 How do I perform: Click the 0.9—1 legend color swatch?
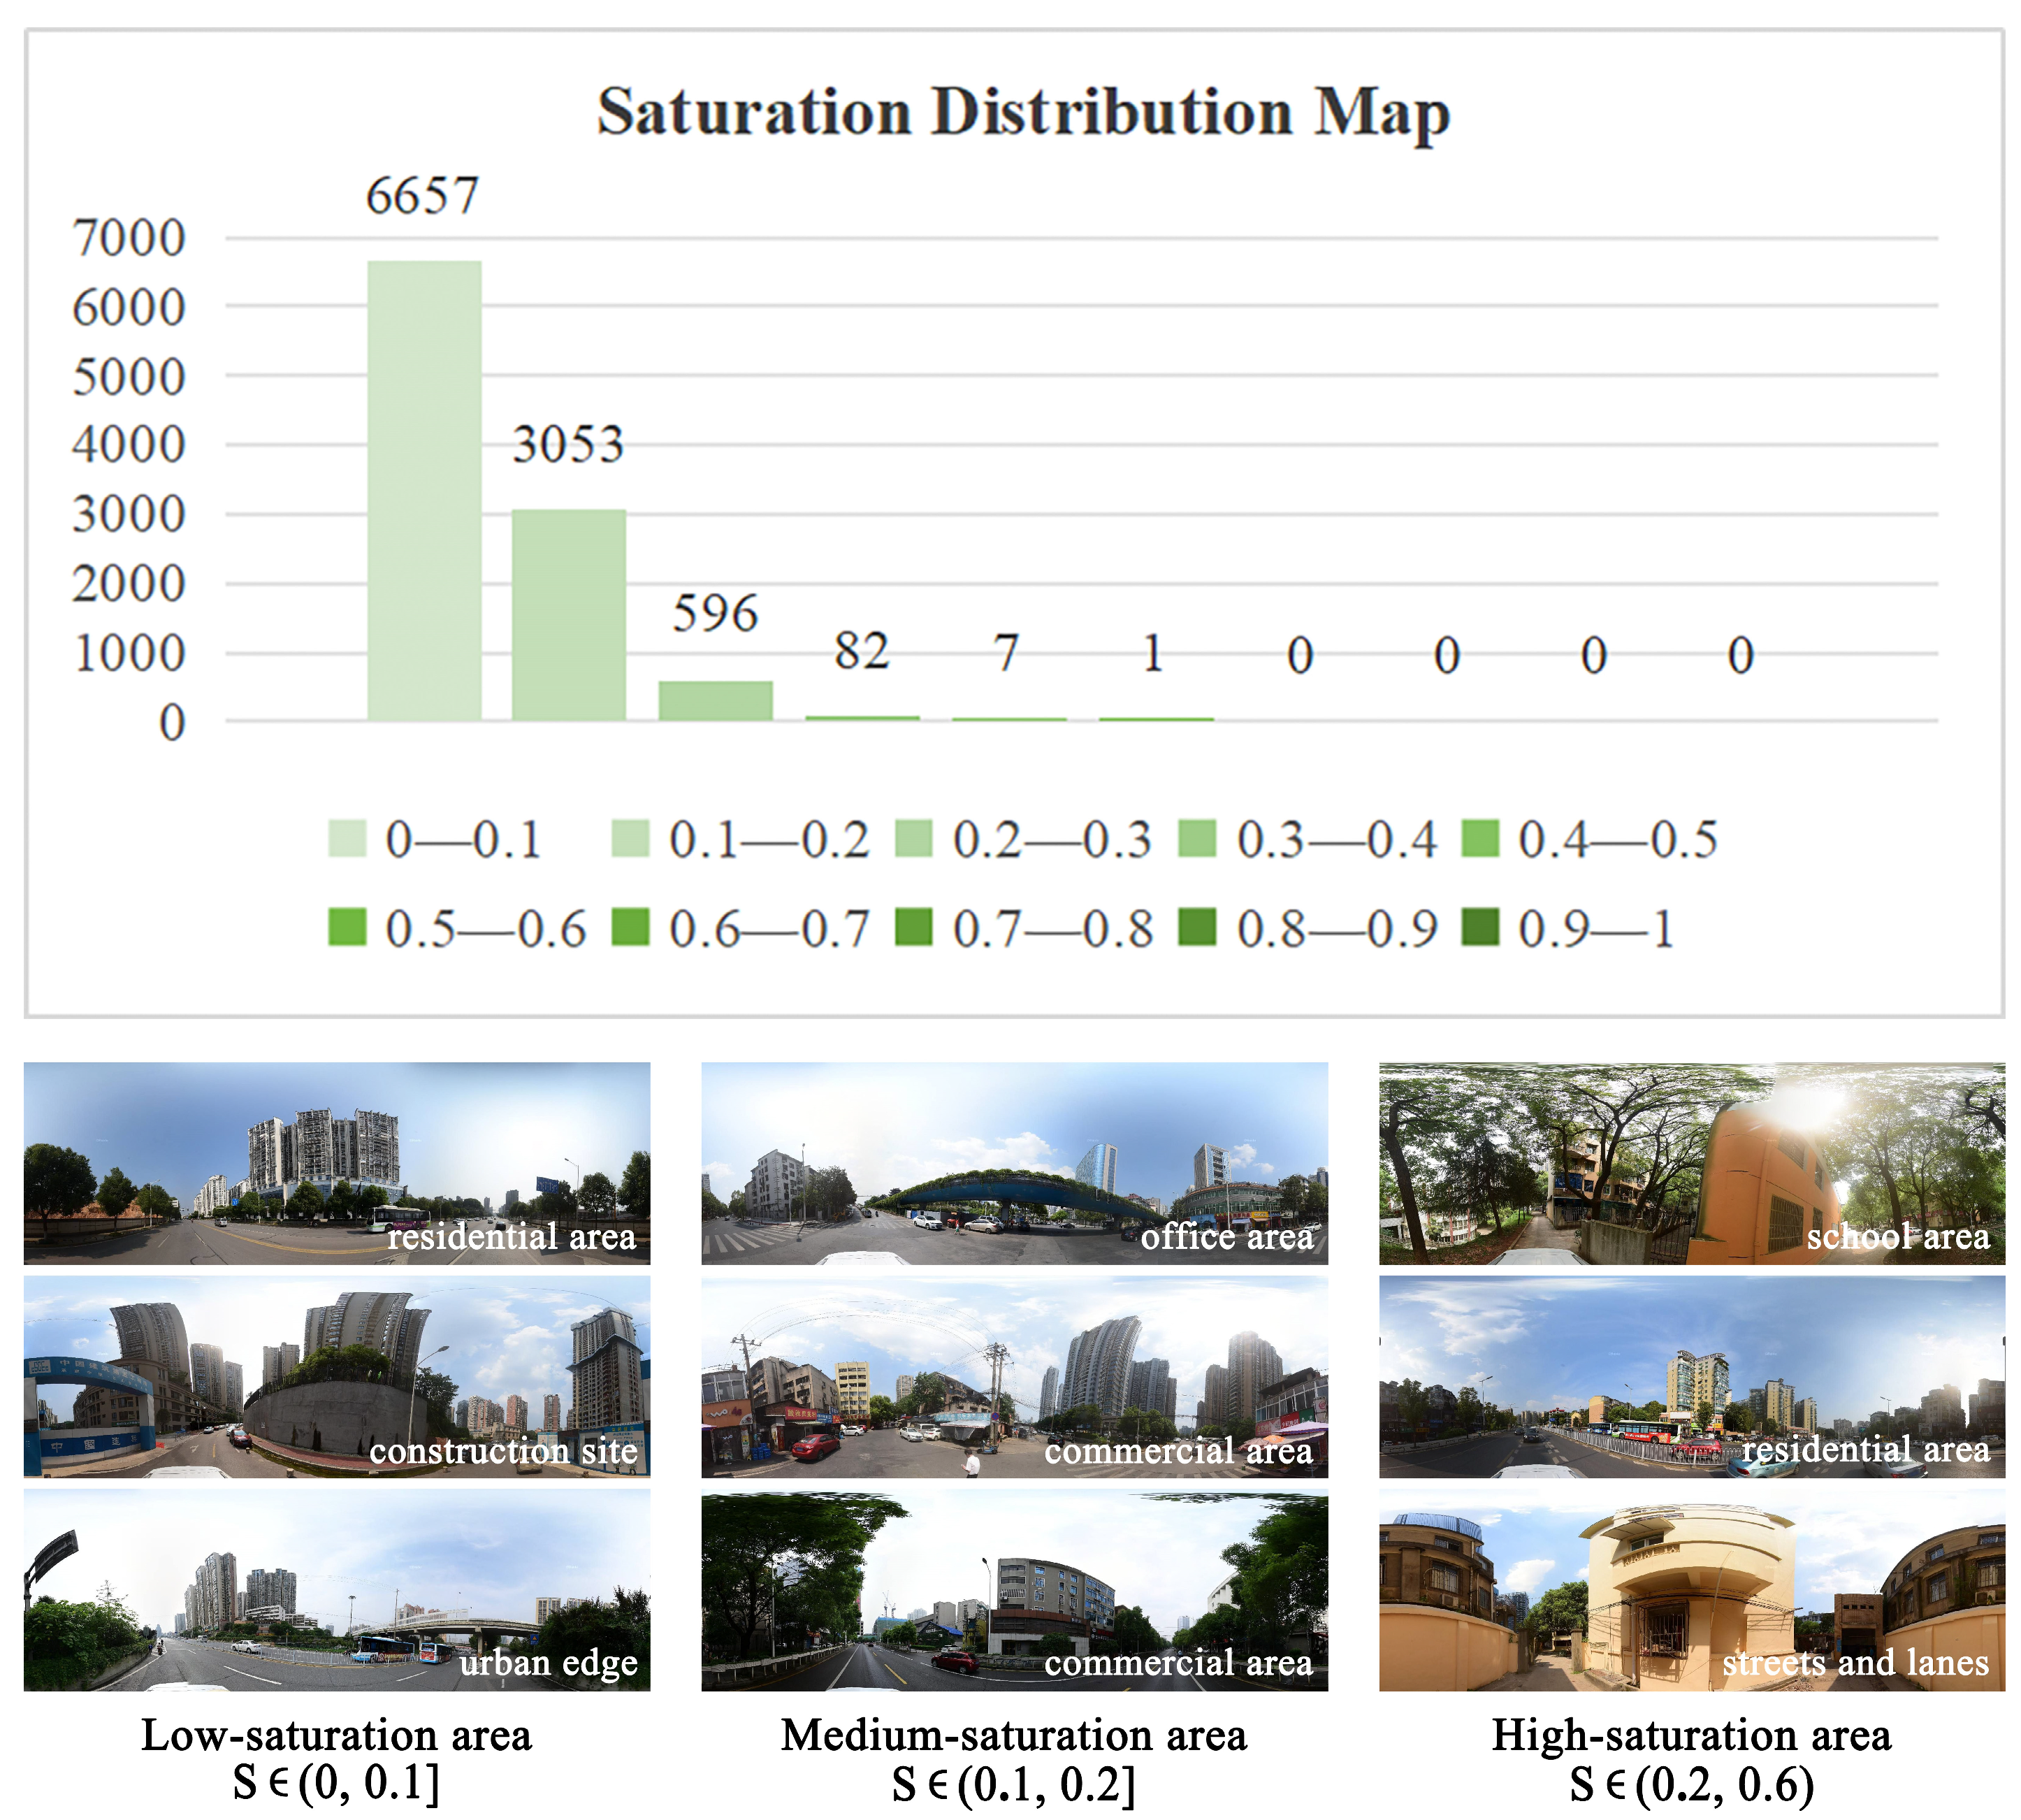[1480, 927]
